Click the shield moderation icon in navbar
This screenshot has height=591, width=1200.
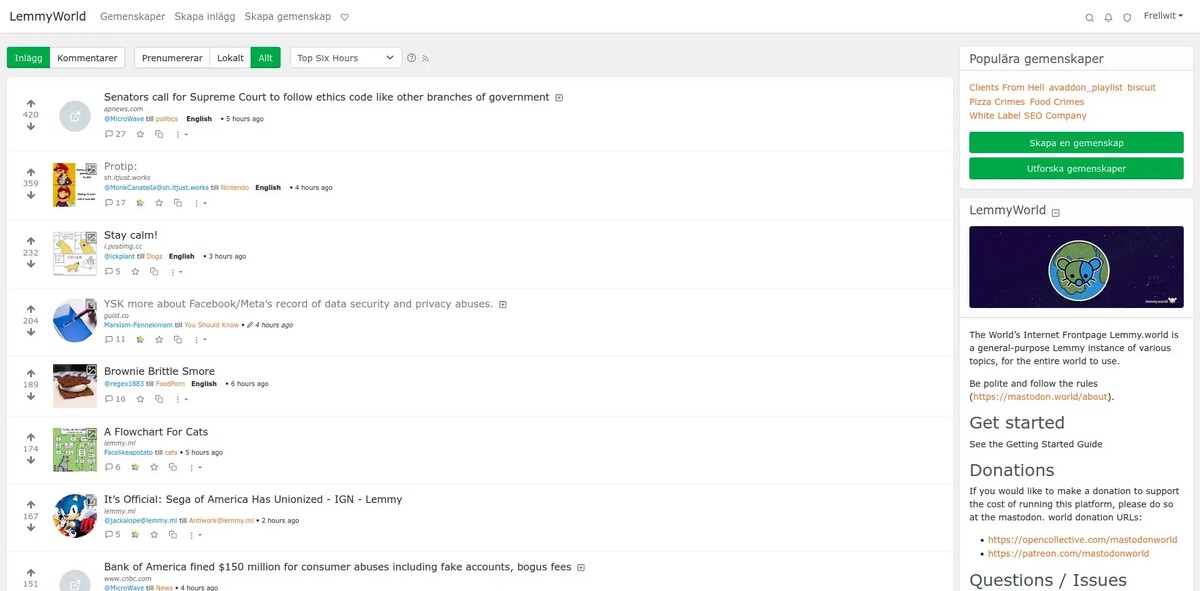pos(1127,17)
